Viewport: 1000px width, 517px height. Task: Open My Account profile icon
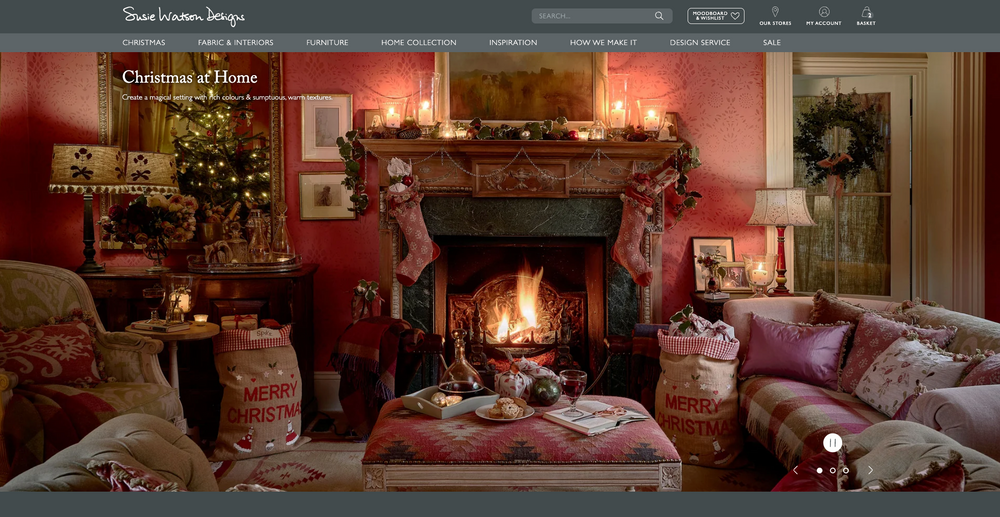[824, 15]
